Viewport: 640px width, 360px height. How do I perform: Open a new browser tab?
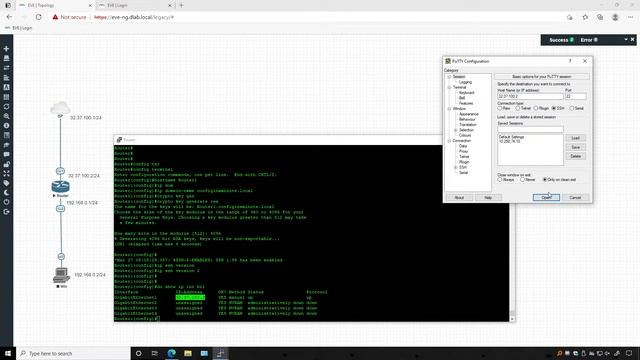coord(181,5)
